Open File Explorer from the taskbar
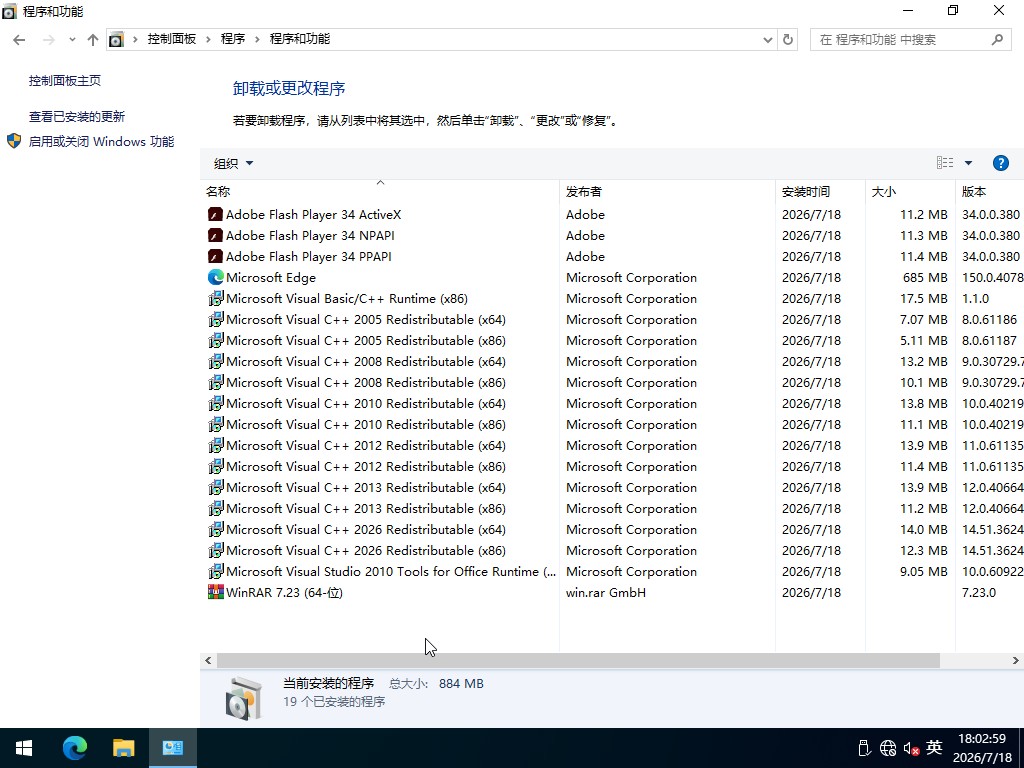The image size is (1024, 768). 123,748
